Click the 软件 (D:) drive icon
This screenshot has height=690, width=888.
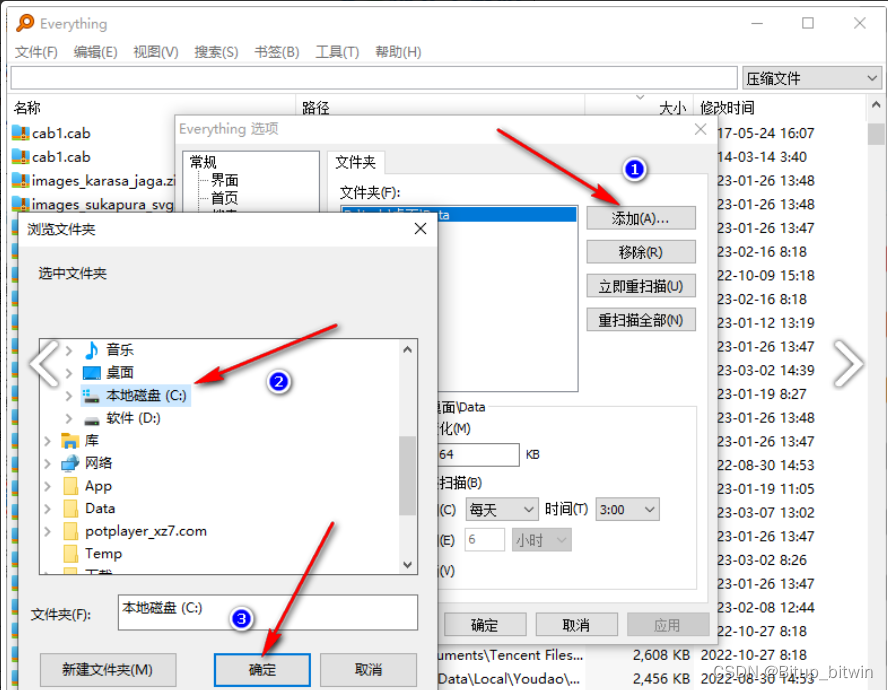[92, 419]
